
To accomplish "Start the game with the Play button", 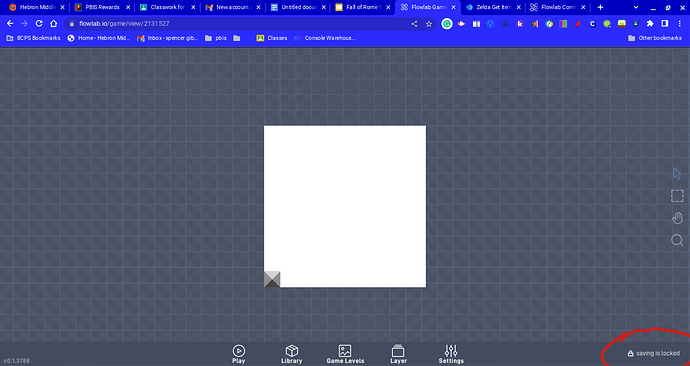I will click(239, 354).
